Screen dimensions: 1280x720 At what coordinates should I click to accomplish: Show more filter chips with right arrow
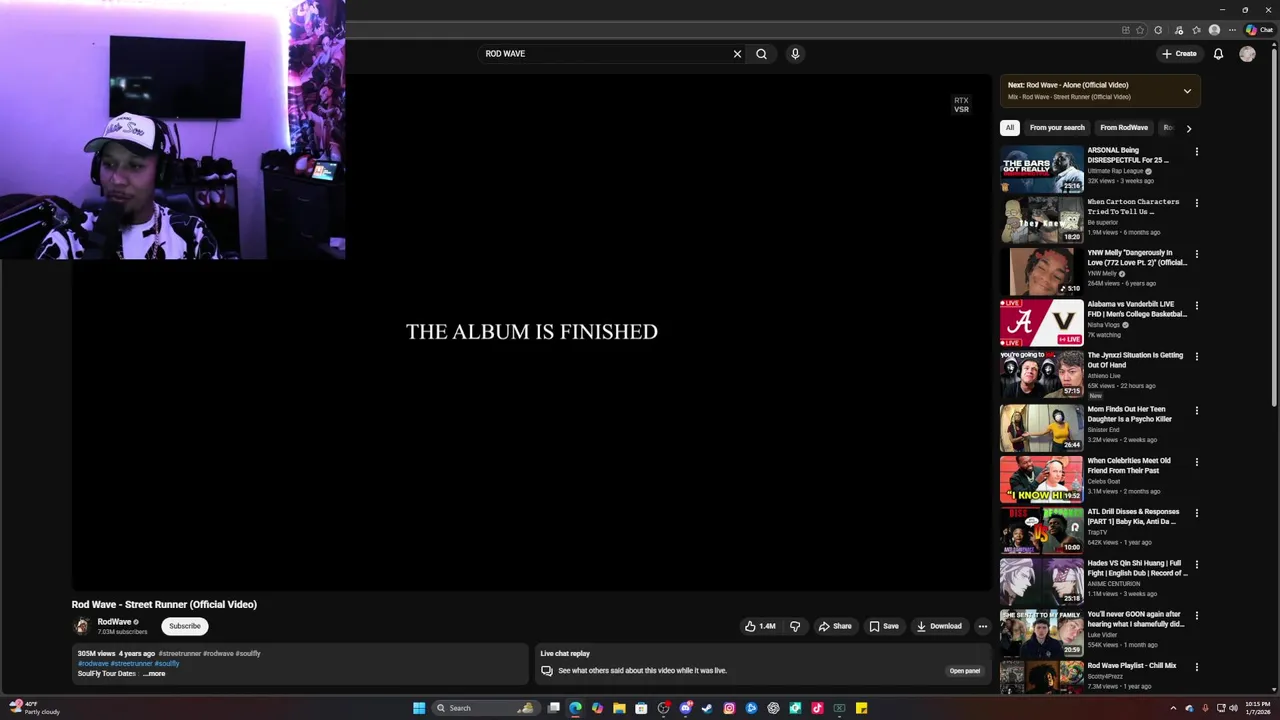1188,128
